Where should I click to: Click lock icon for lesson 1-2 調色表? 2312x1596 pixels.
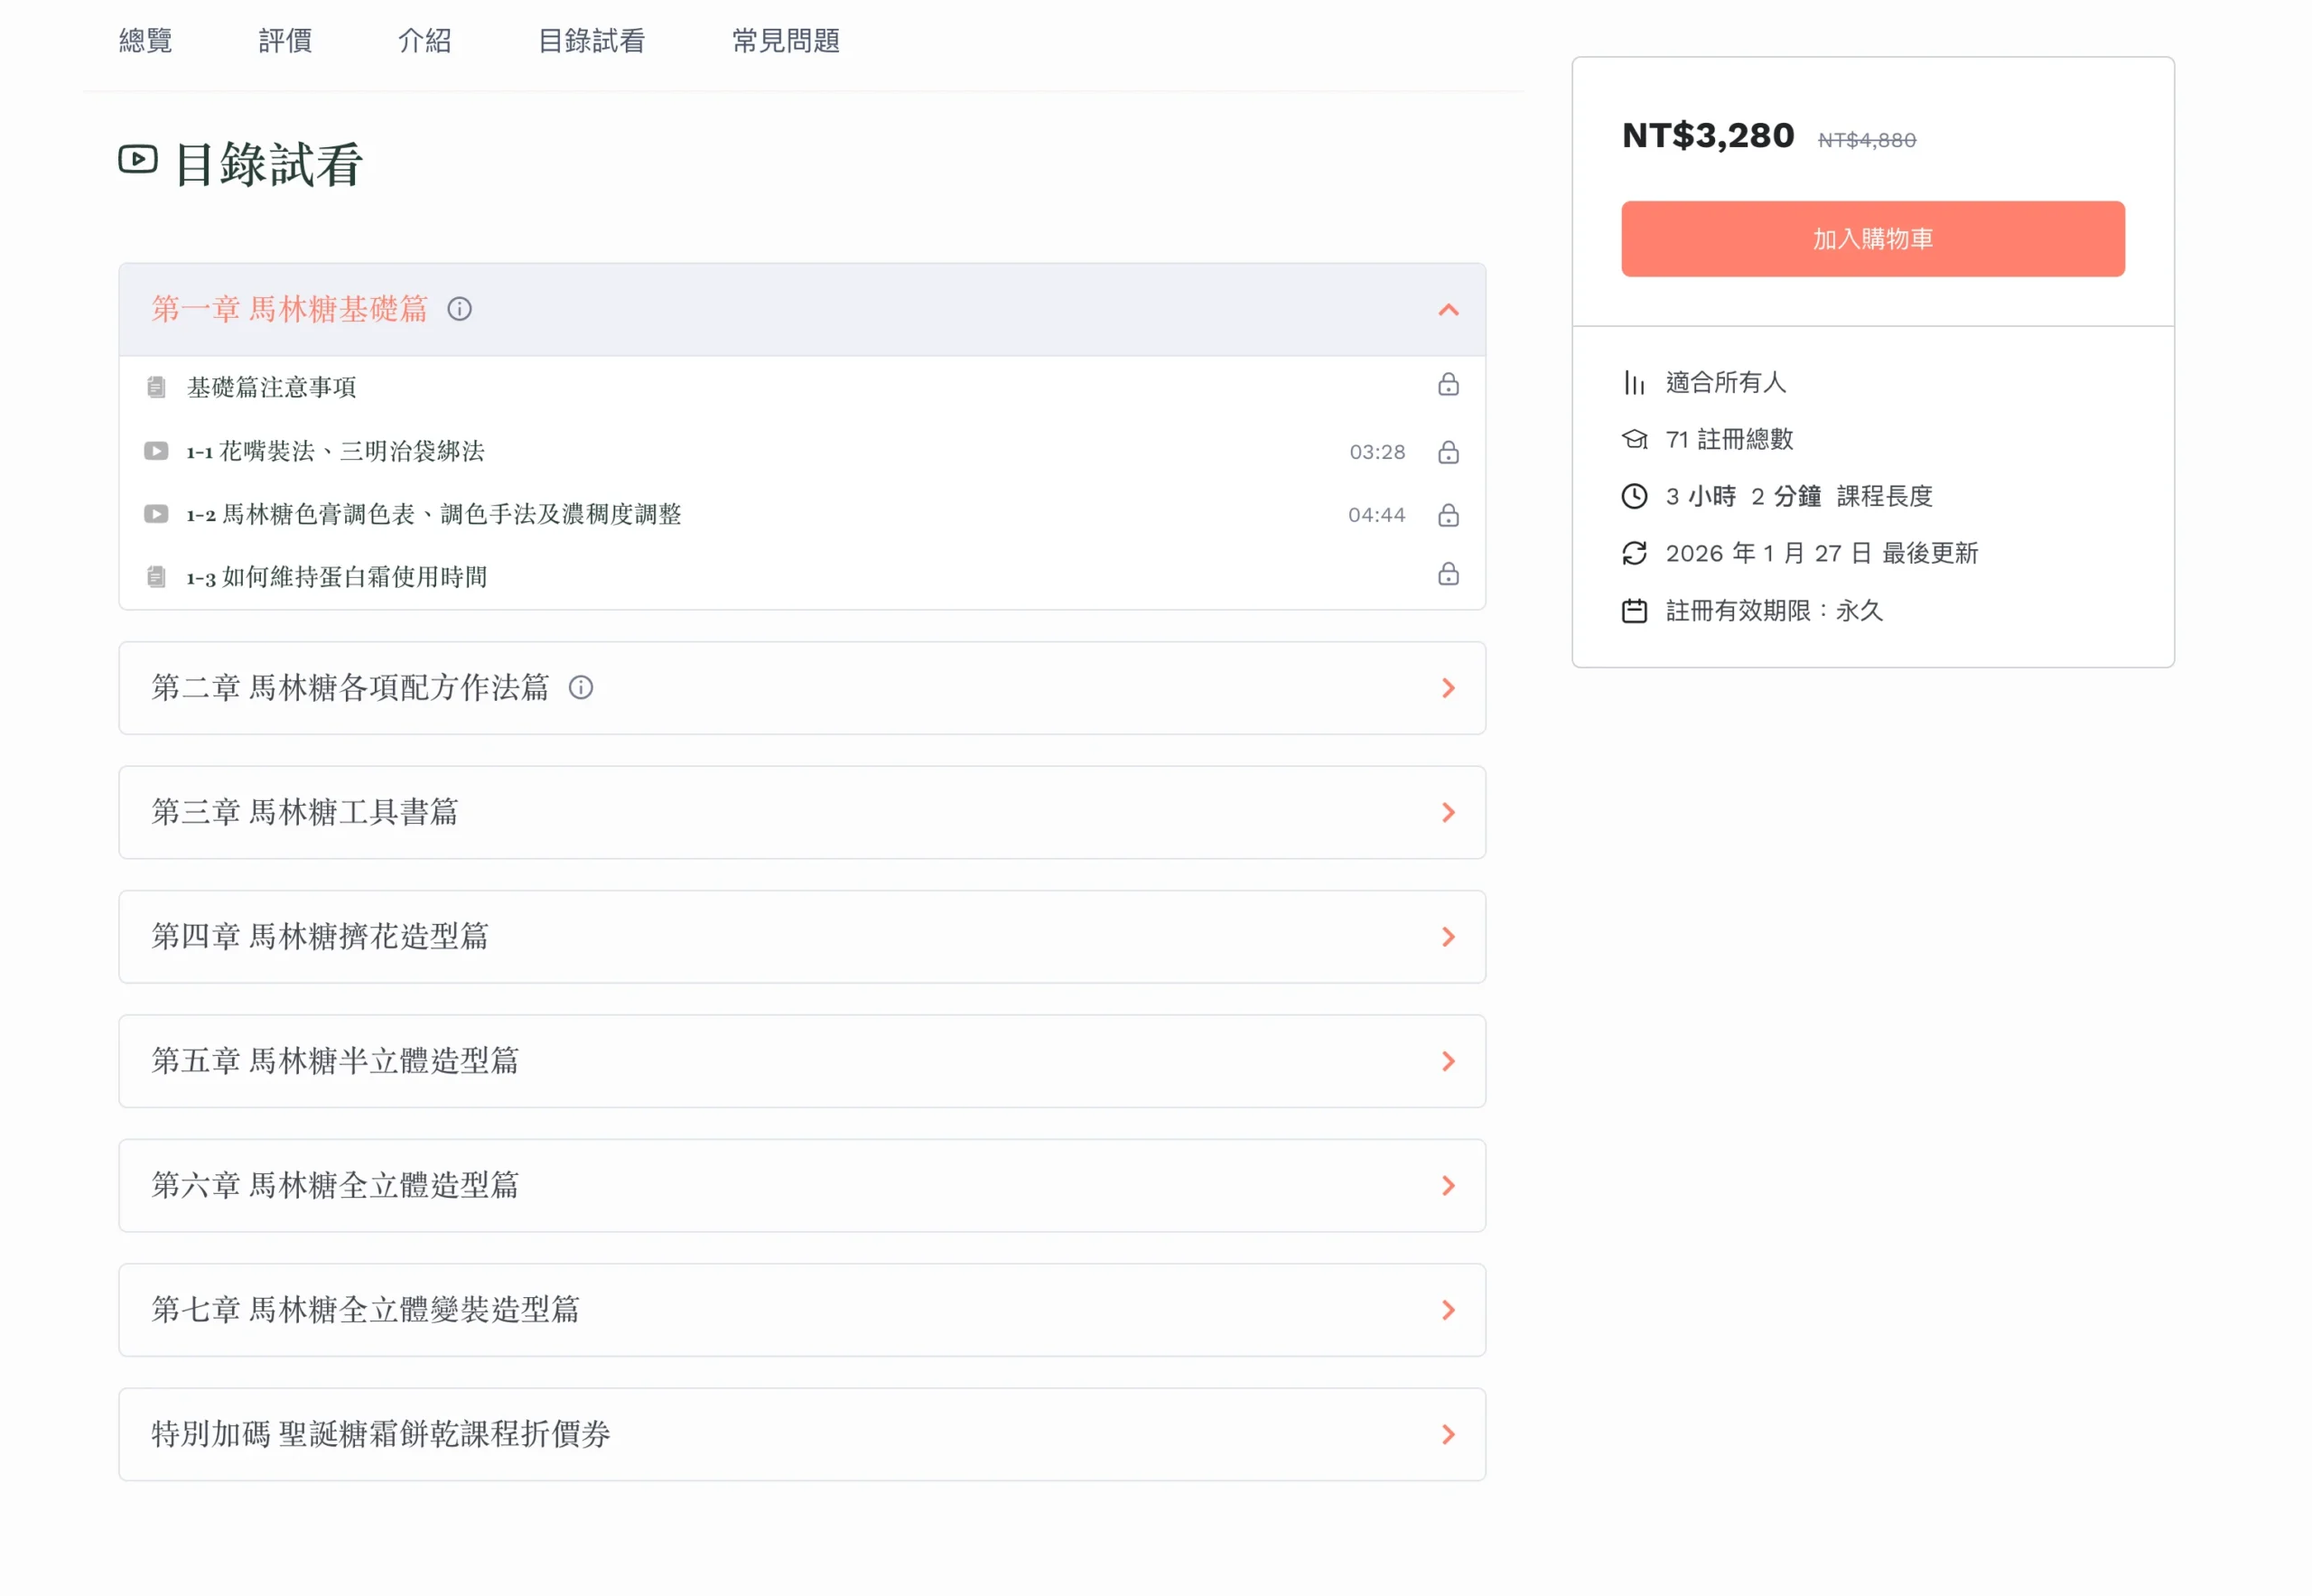pos(1448,515)
